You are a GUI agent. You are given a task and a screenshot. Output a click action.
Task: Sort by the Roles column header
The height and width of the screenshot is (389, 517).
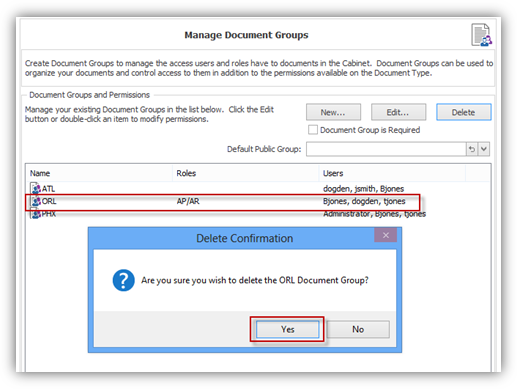[x=246, y=173]
